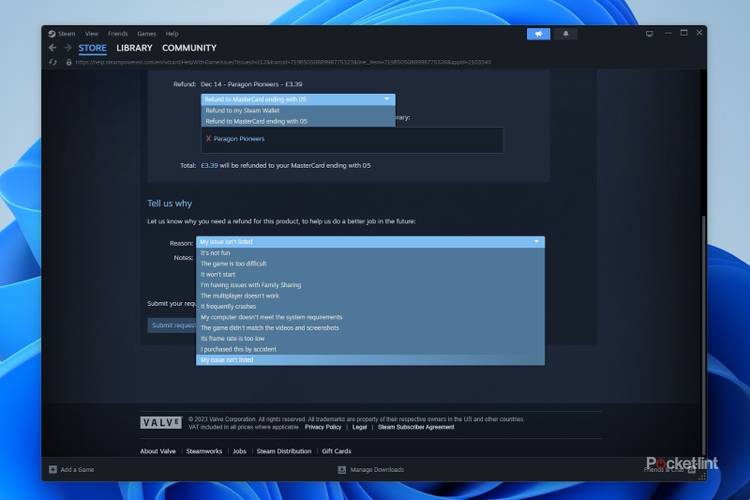Click the Add a Game plus icon
The height and width of the screenshot is (500, 750).
[53, 469]
